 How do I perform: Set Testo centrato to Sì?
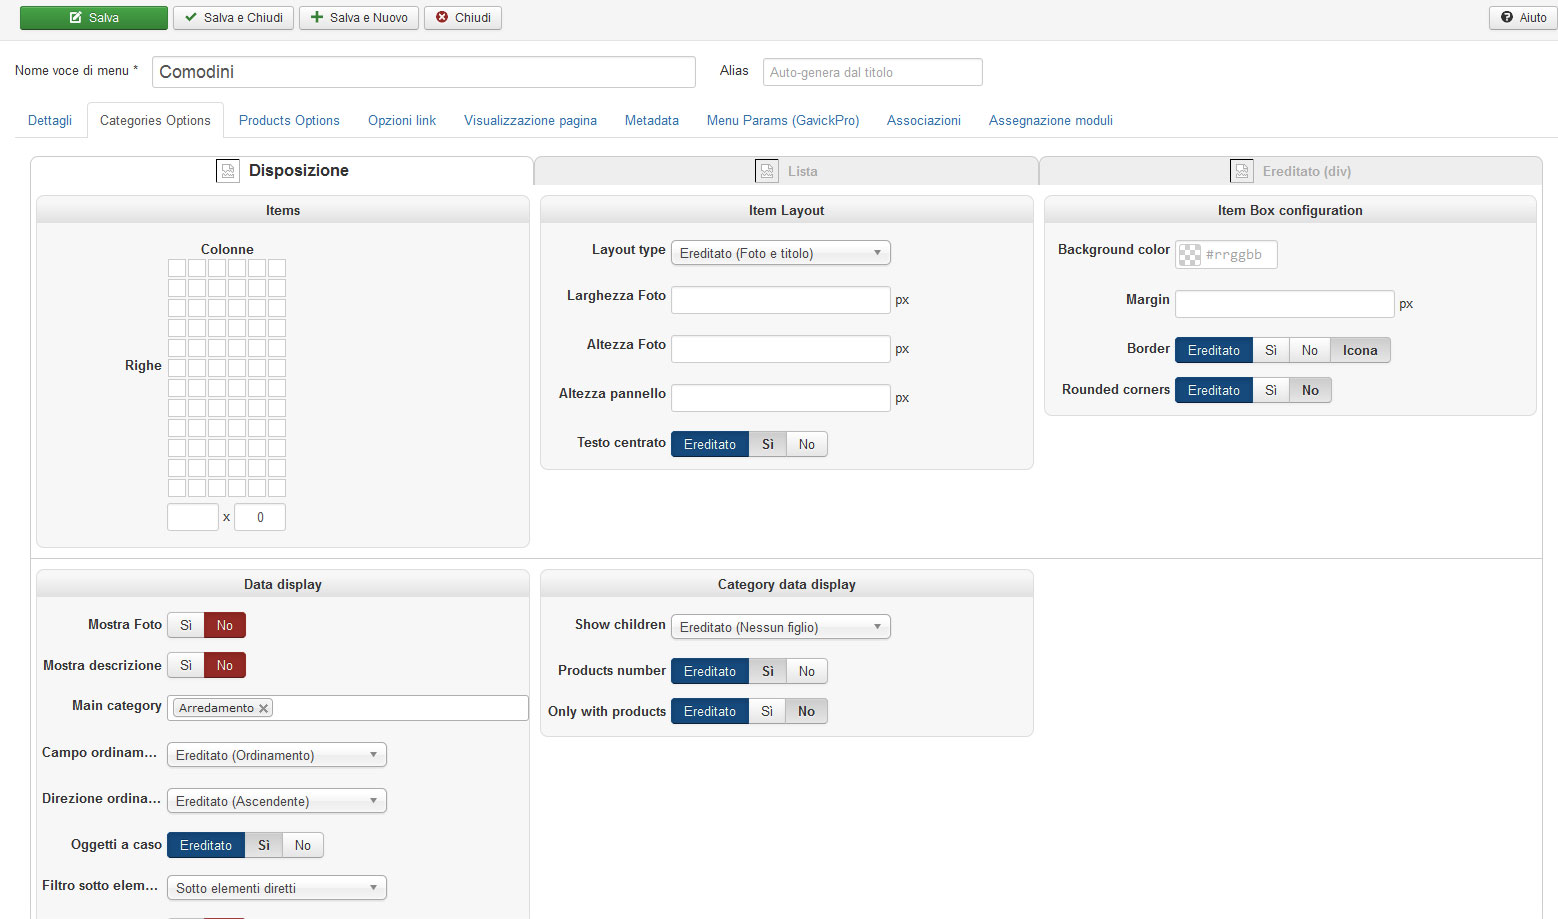[x=768, y=444]
